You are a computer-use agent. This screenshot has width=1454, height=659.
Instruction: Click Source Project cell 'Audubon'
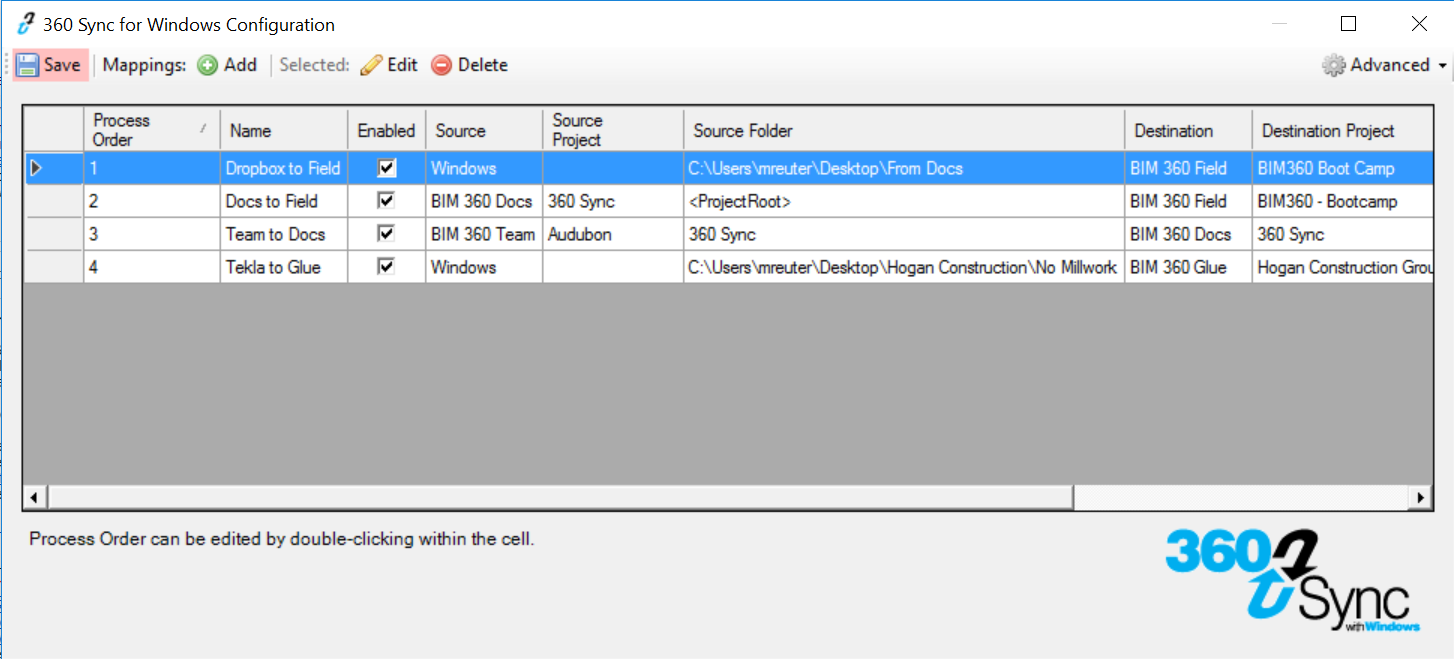pos(613,234)
